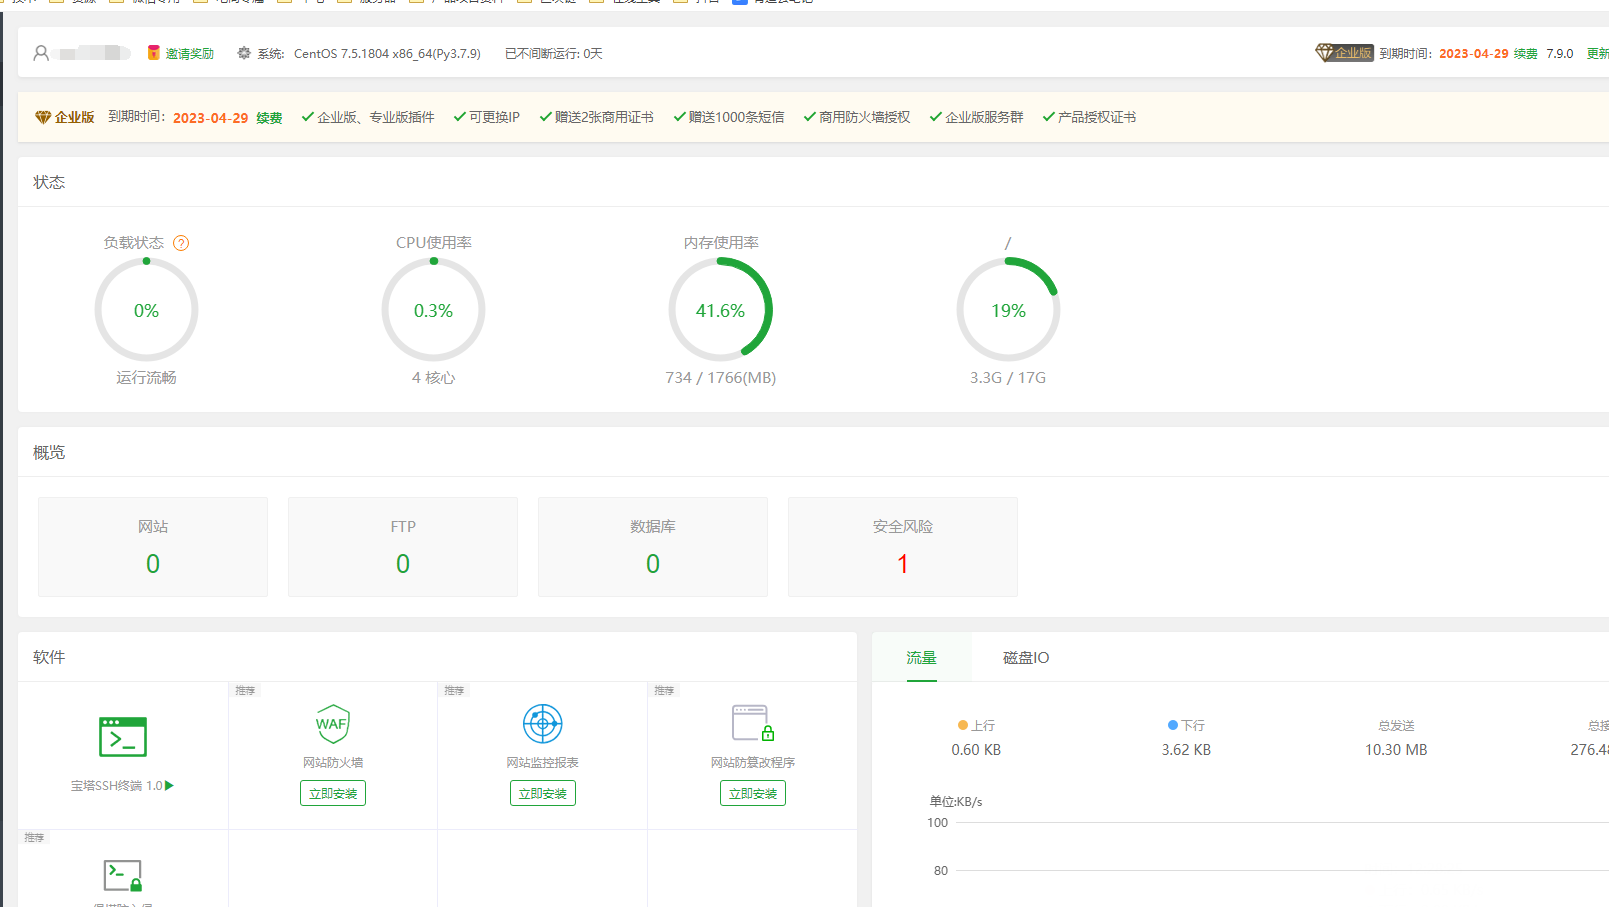The width and height of the screenshot is (1609, 907).
Task: Open the 网站 overview card
Action: [153, 547]
